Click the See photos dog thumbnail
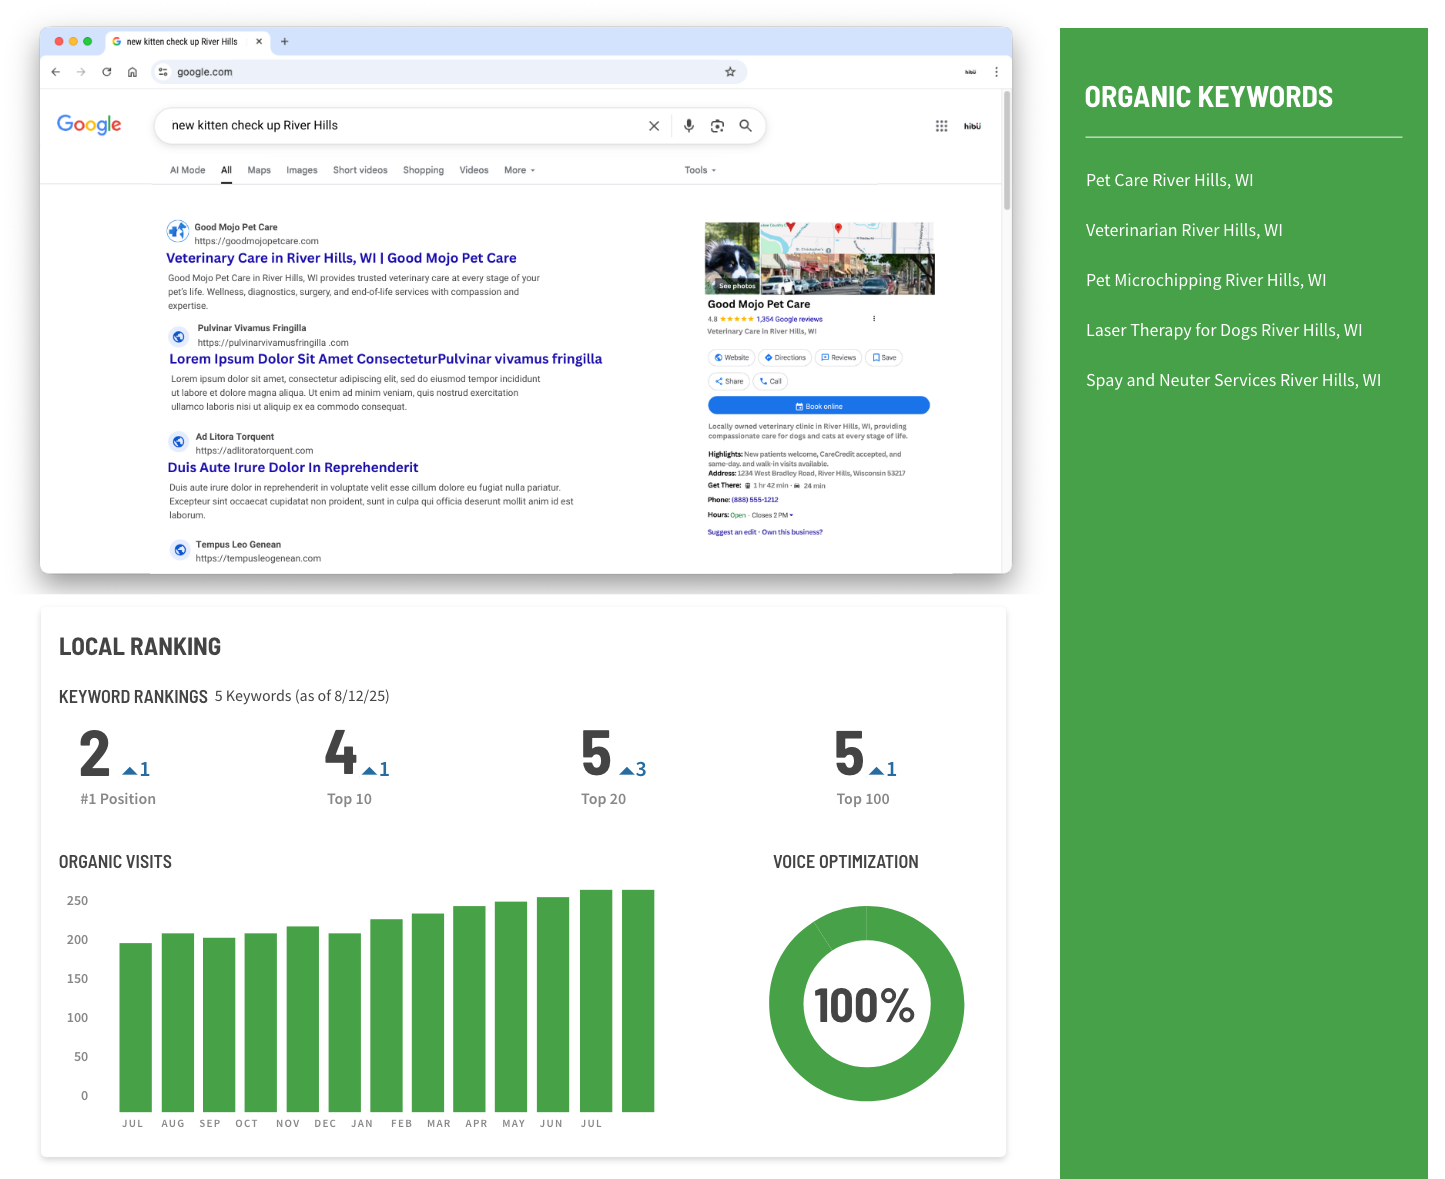1445x1179 pixels. click(x=732, y=258)
